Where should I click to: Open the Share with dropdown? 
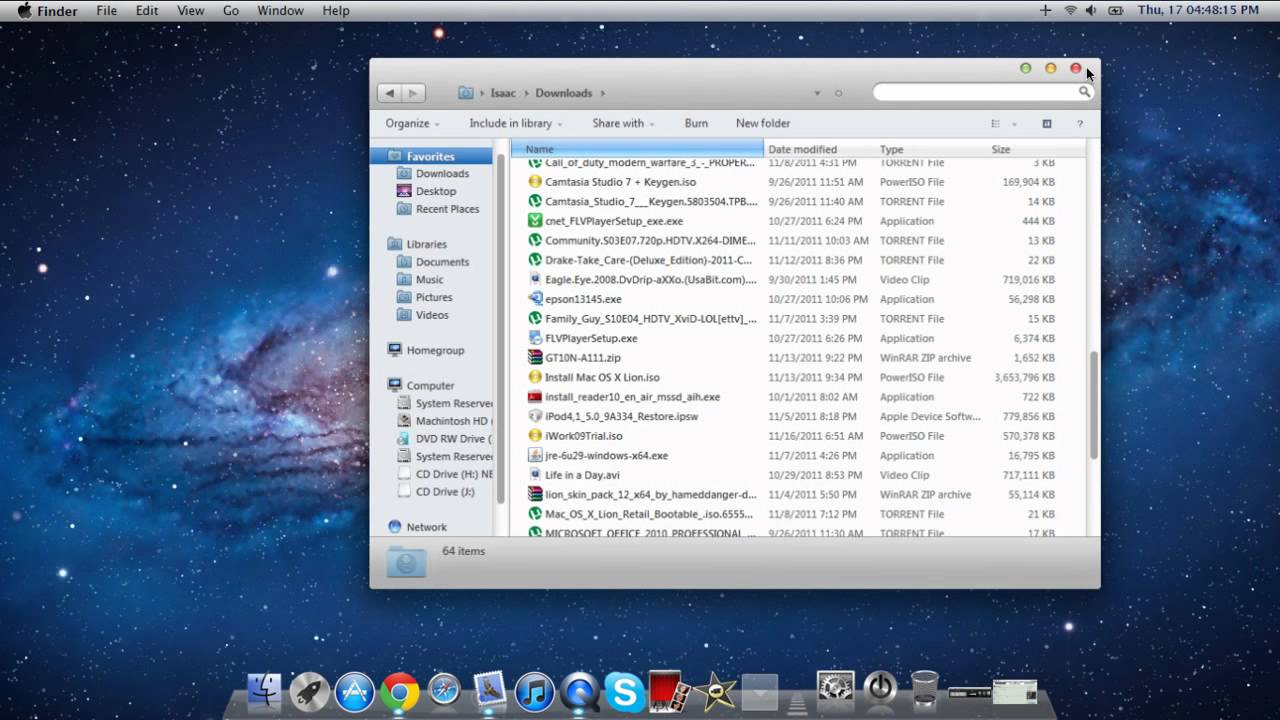pyautogui.click(x=623, y=123)
